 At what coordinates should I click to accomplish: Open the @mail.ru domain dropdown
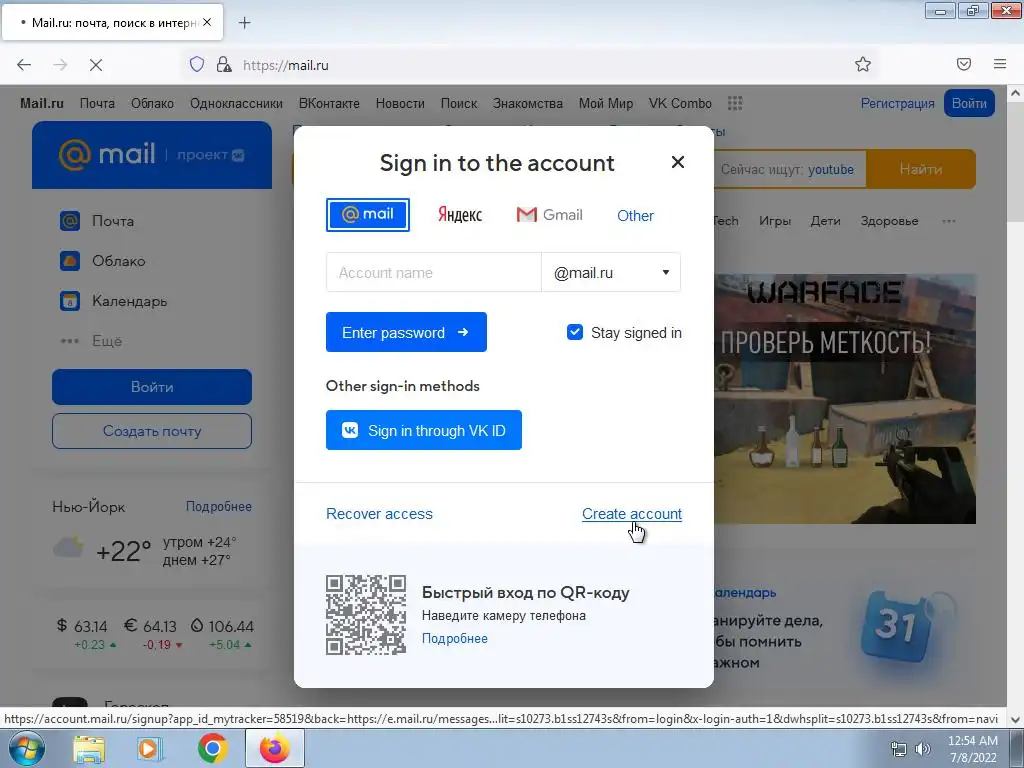(611, 272)
